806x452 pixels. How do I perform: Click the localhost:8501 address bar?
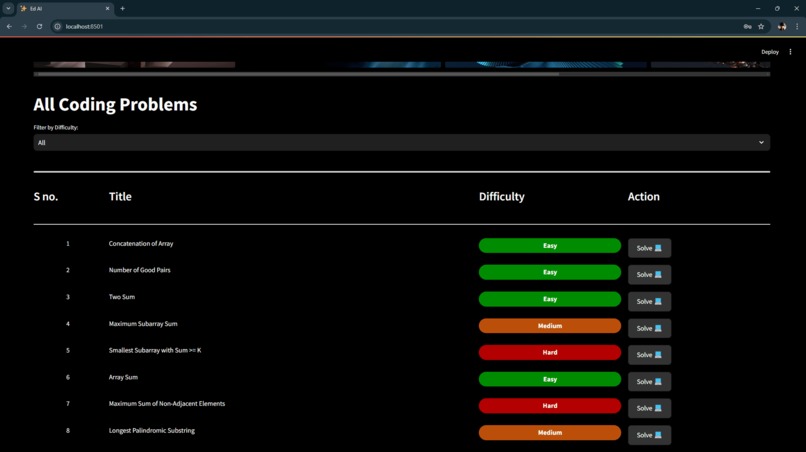coord(401,26)
